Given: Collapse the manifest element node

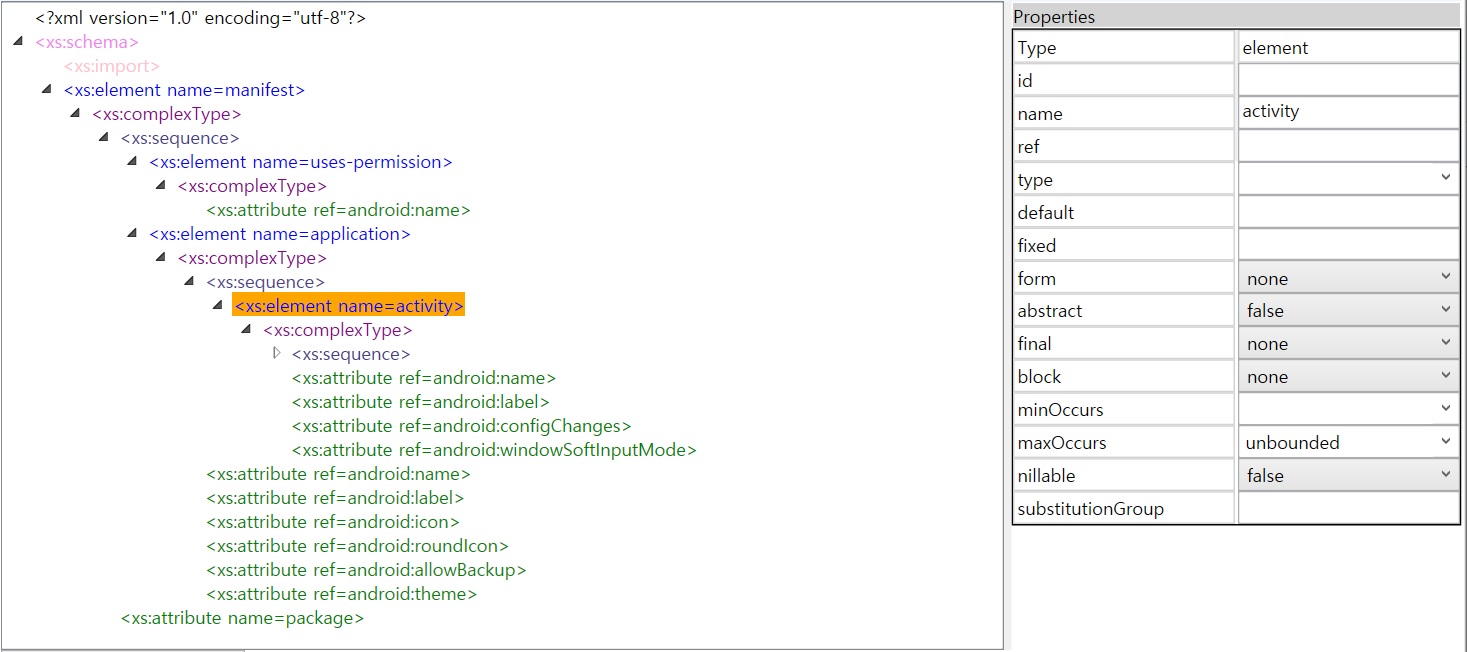Looking at the screenshot, I should click(46, 90).
